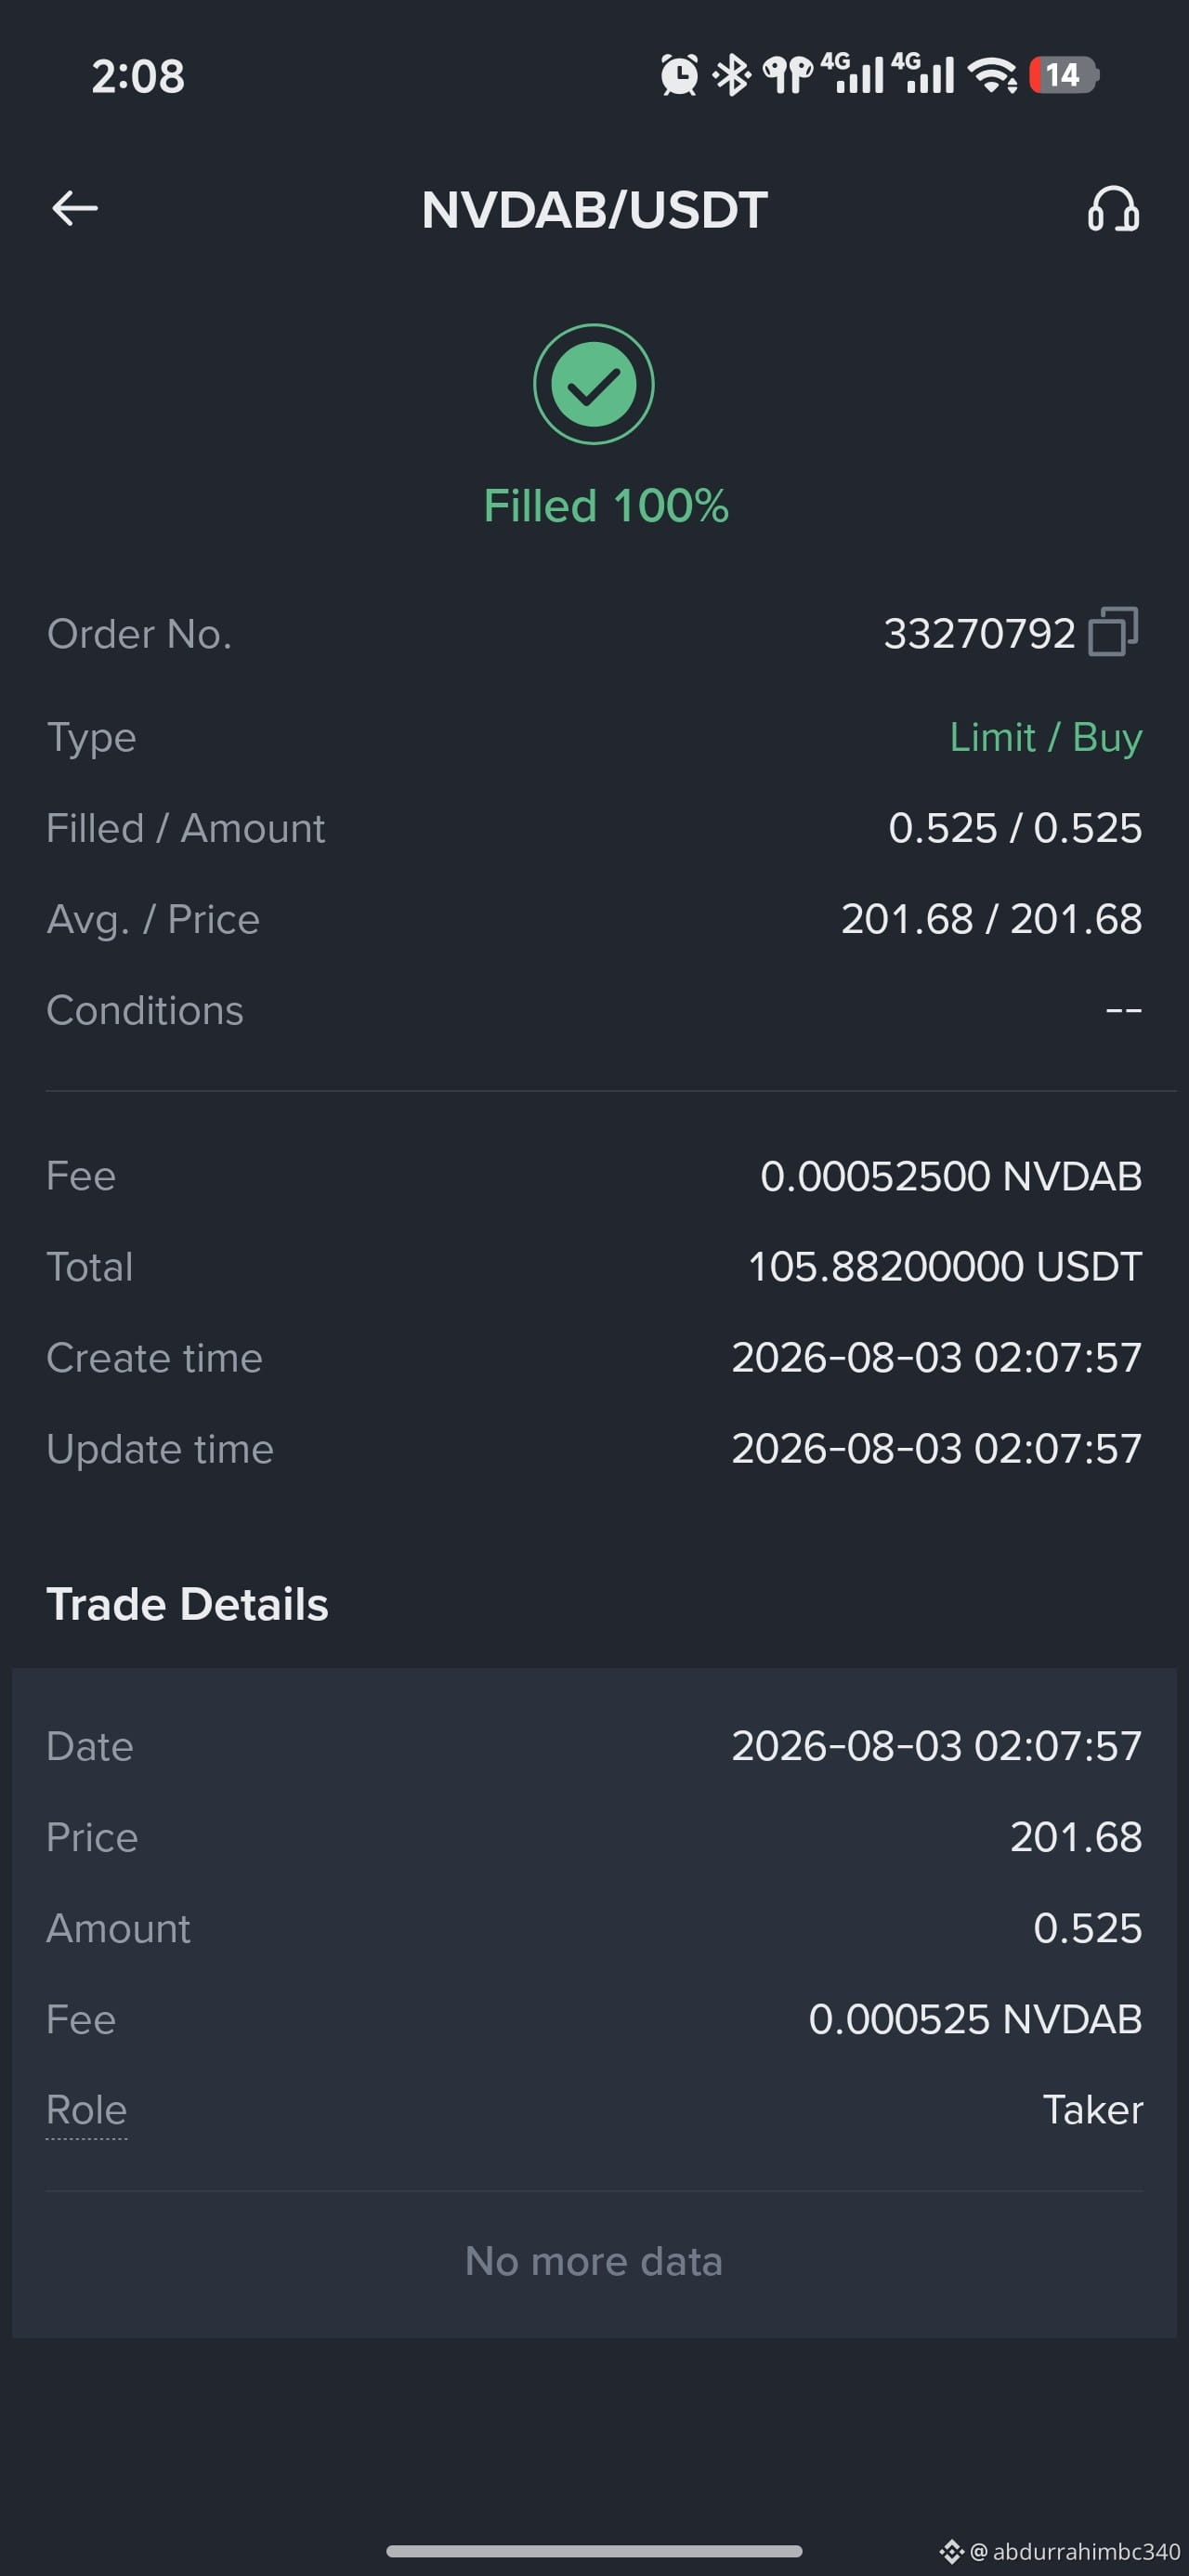The image size is (1189, 2576).
Task: Tap the Bluetooth status bar icon
Action: (x=732, y=75)
